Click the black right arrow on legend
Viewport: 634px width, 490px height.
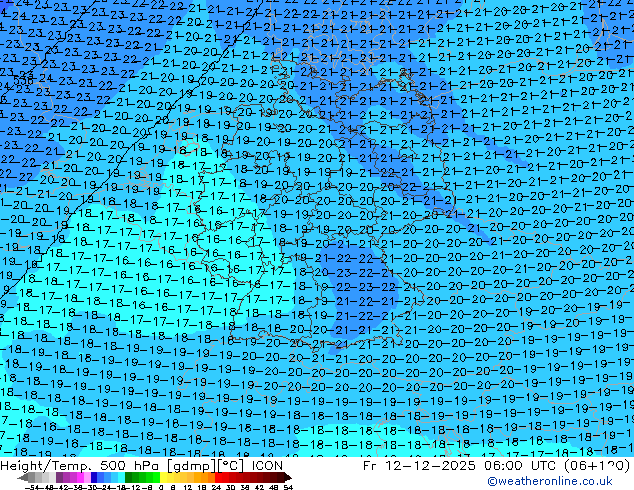tap(288, 477)
